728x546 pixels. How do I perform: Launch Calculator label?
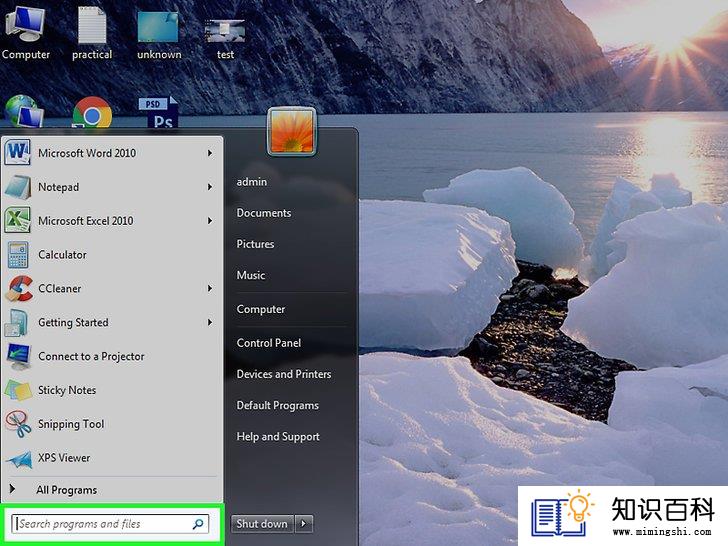(x=62, y=254)
